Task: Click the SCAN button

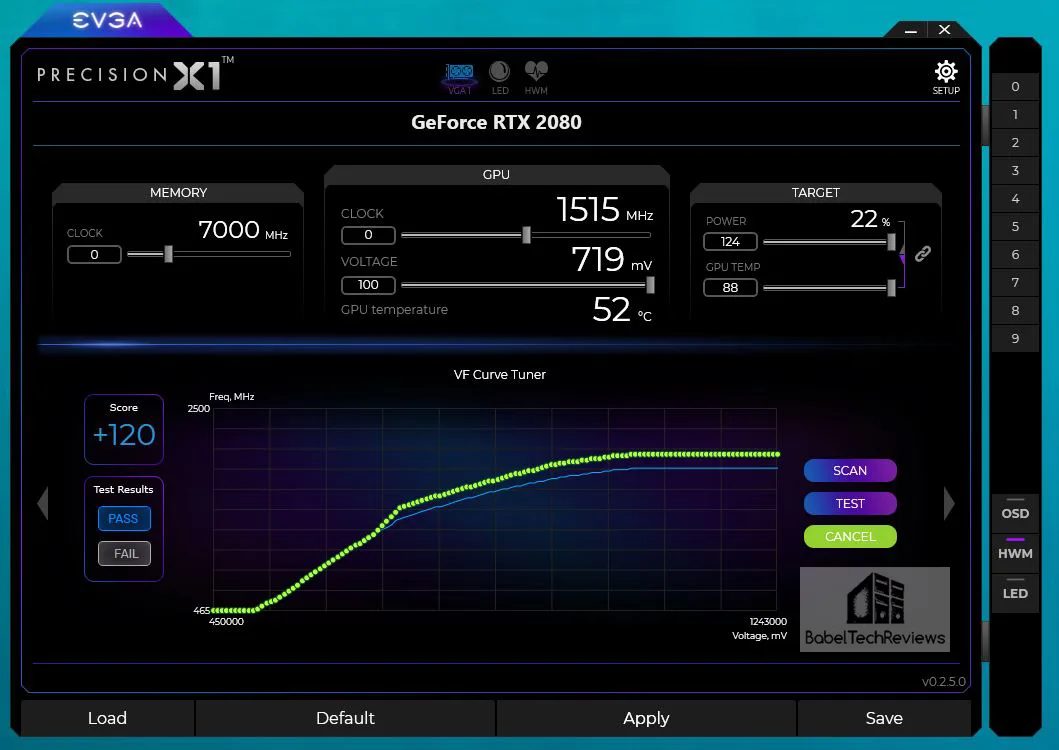Action: coord(850,470)
